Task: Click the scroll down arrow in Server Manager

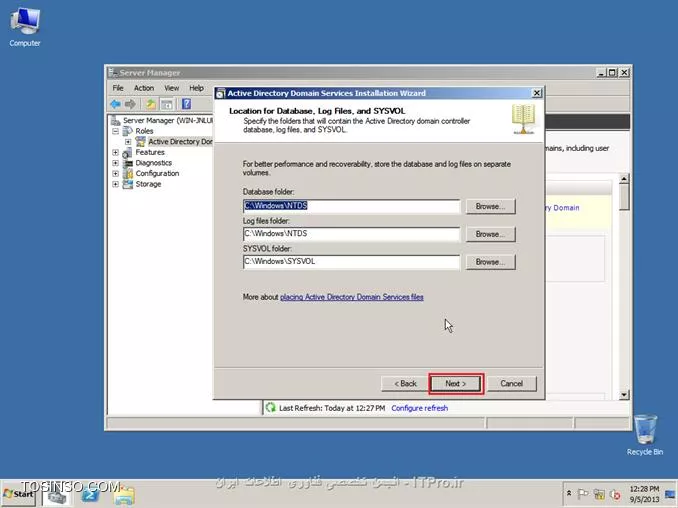Action: (624, 394)
